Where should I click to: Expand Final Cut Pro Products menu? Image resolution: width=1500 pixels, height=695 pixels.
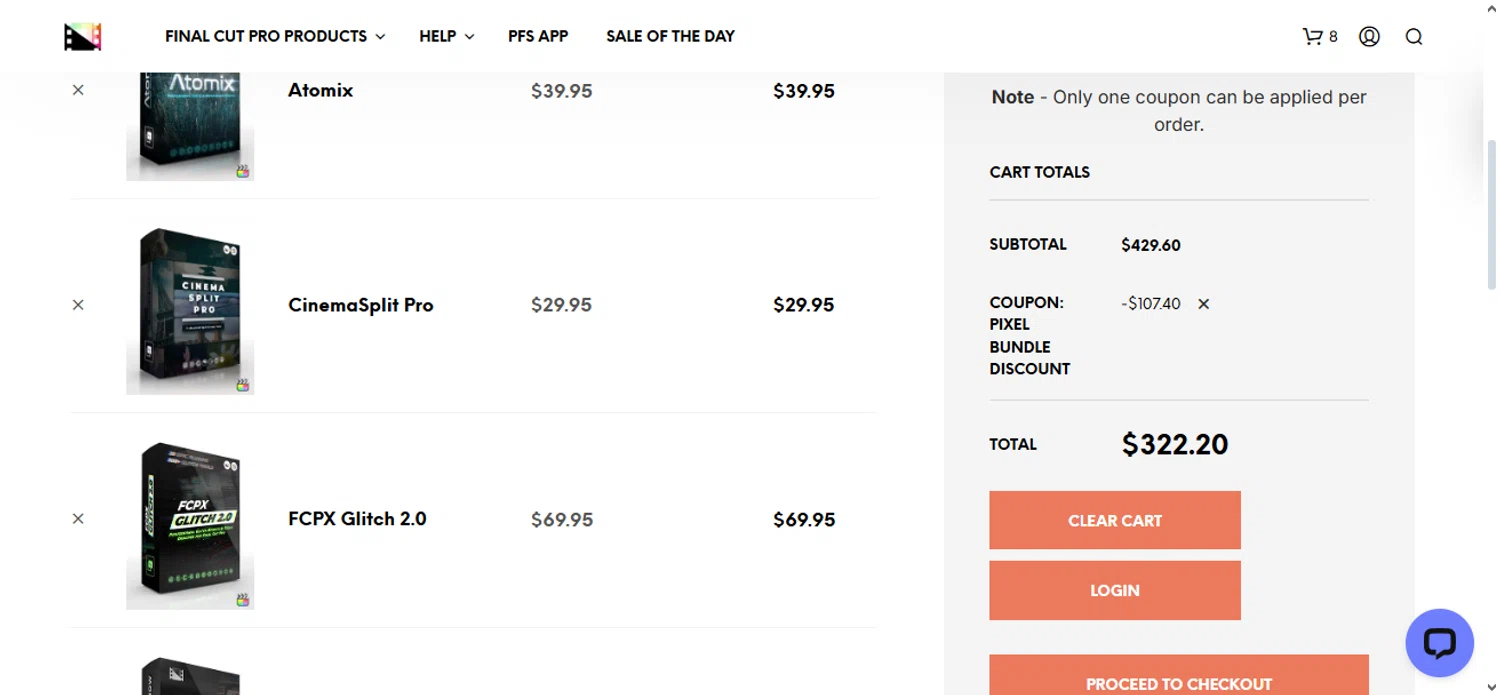[275, 36]
